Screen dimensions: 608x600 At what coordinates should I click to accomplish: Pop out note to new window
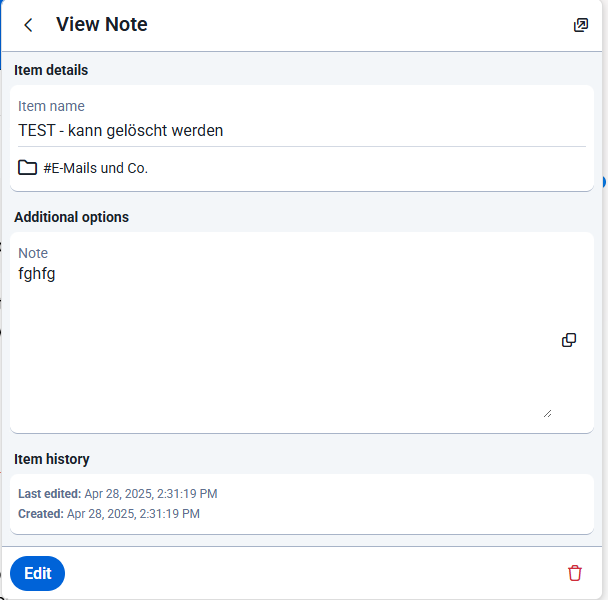tap(580, 25)
